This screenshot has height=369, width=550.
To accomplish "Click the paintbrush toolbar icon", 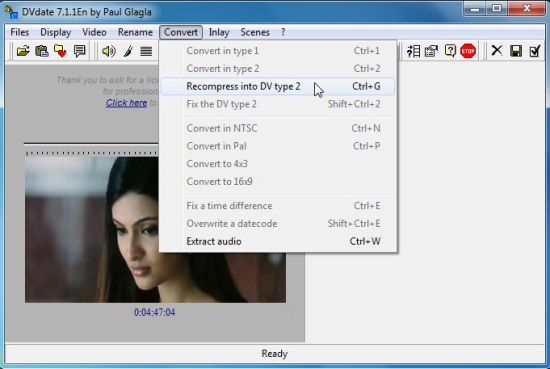I will [x=128, y=51].
